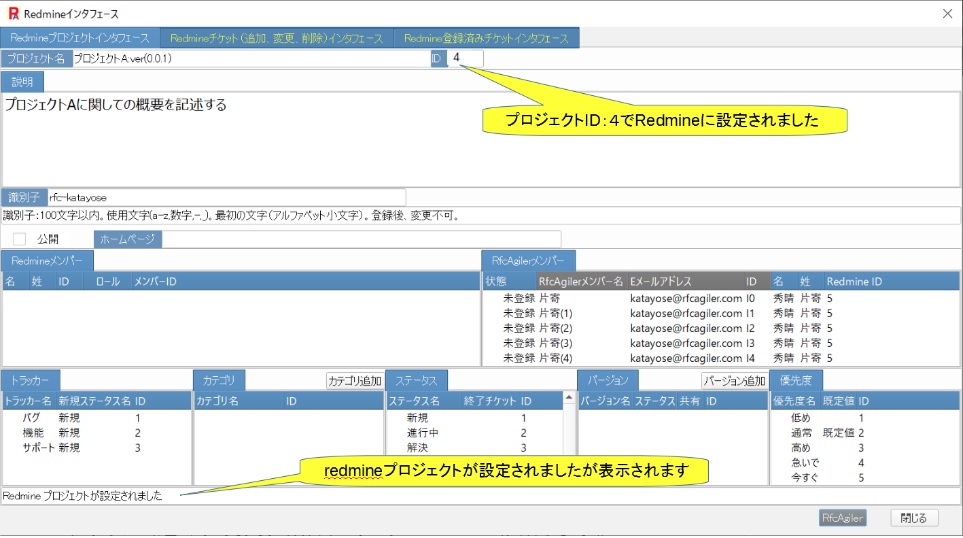
Task: Select the 片寄(4) member row
Action: 721,358
